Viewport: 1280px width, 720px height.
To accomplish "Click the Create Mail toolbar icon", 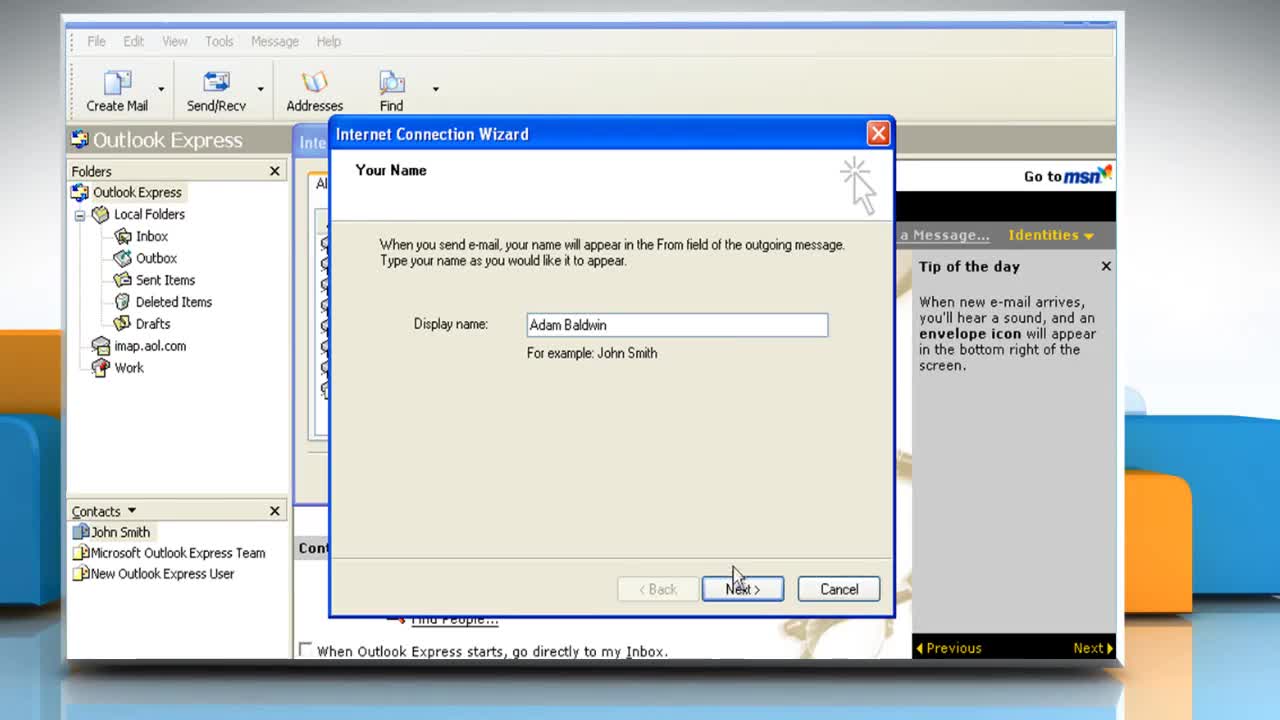I will (x=117, y=82).
